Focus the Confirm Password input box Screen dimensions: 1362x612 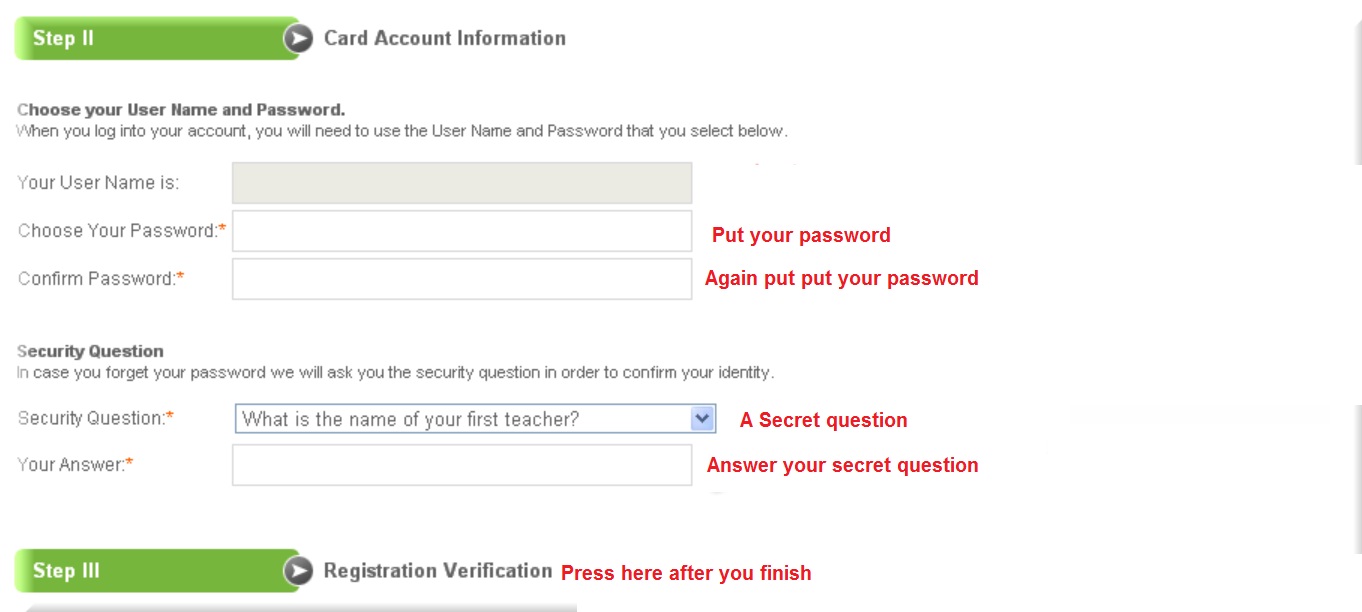tap(461, 279)
